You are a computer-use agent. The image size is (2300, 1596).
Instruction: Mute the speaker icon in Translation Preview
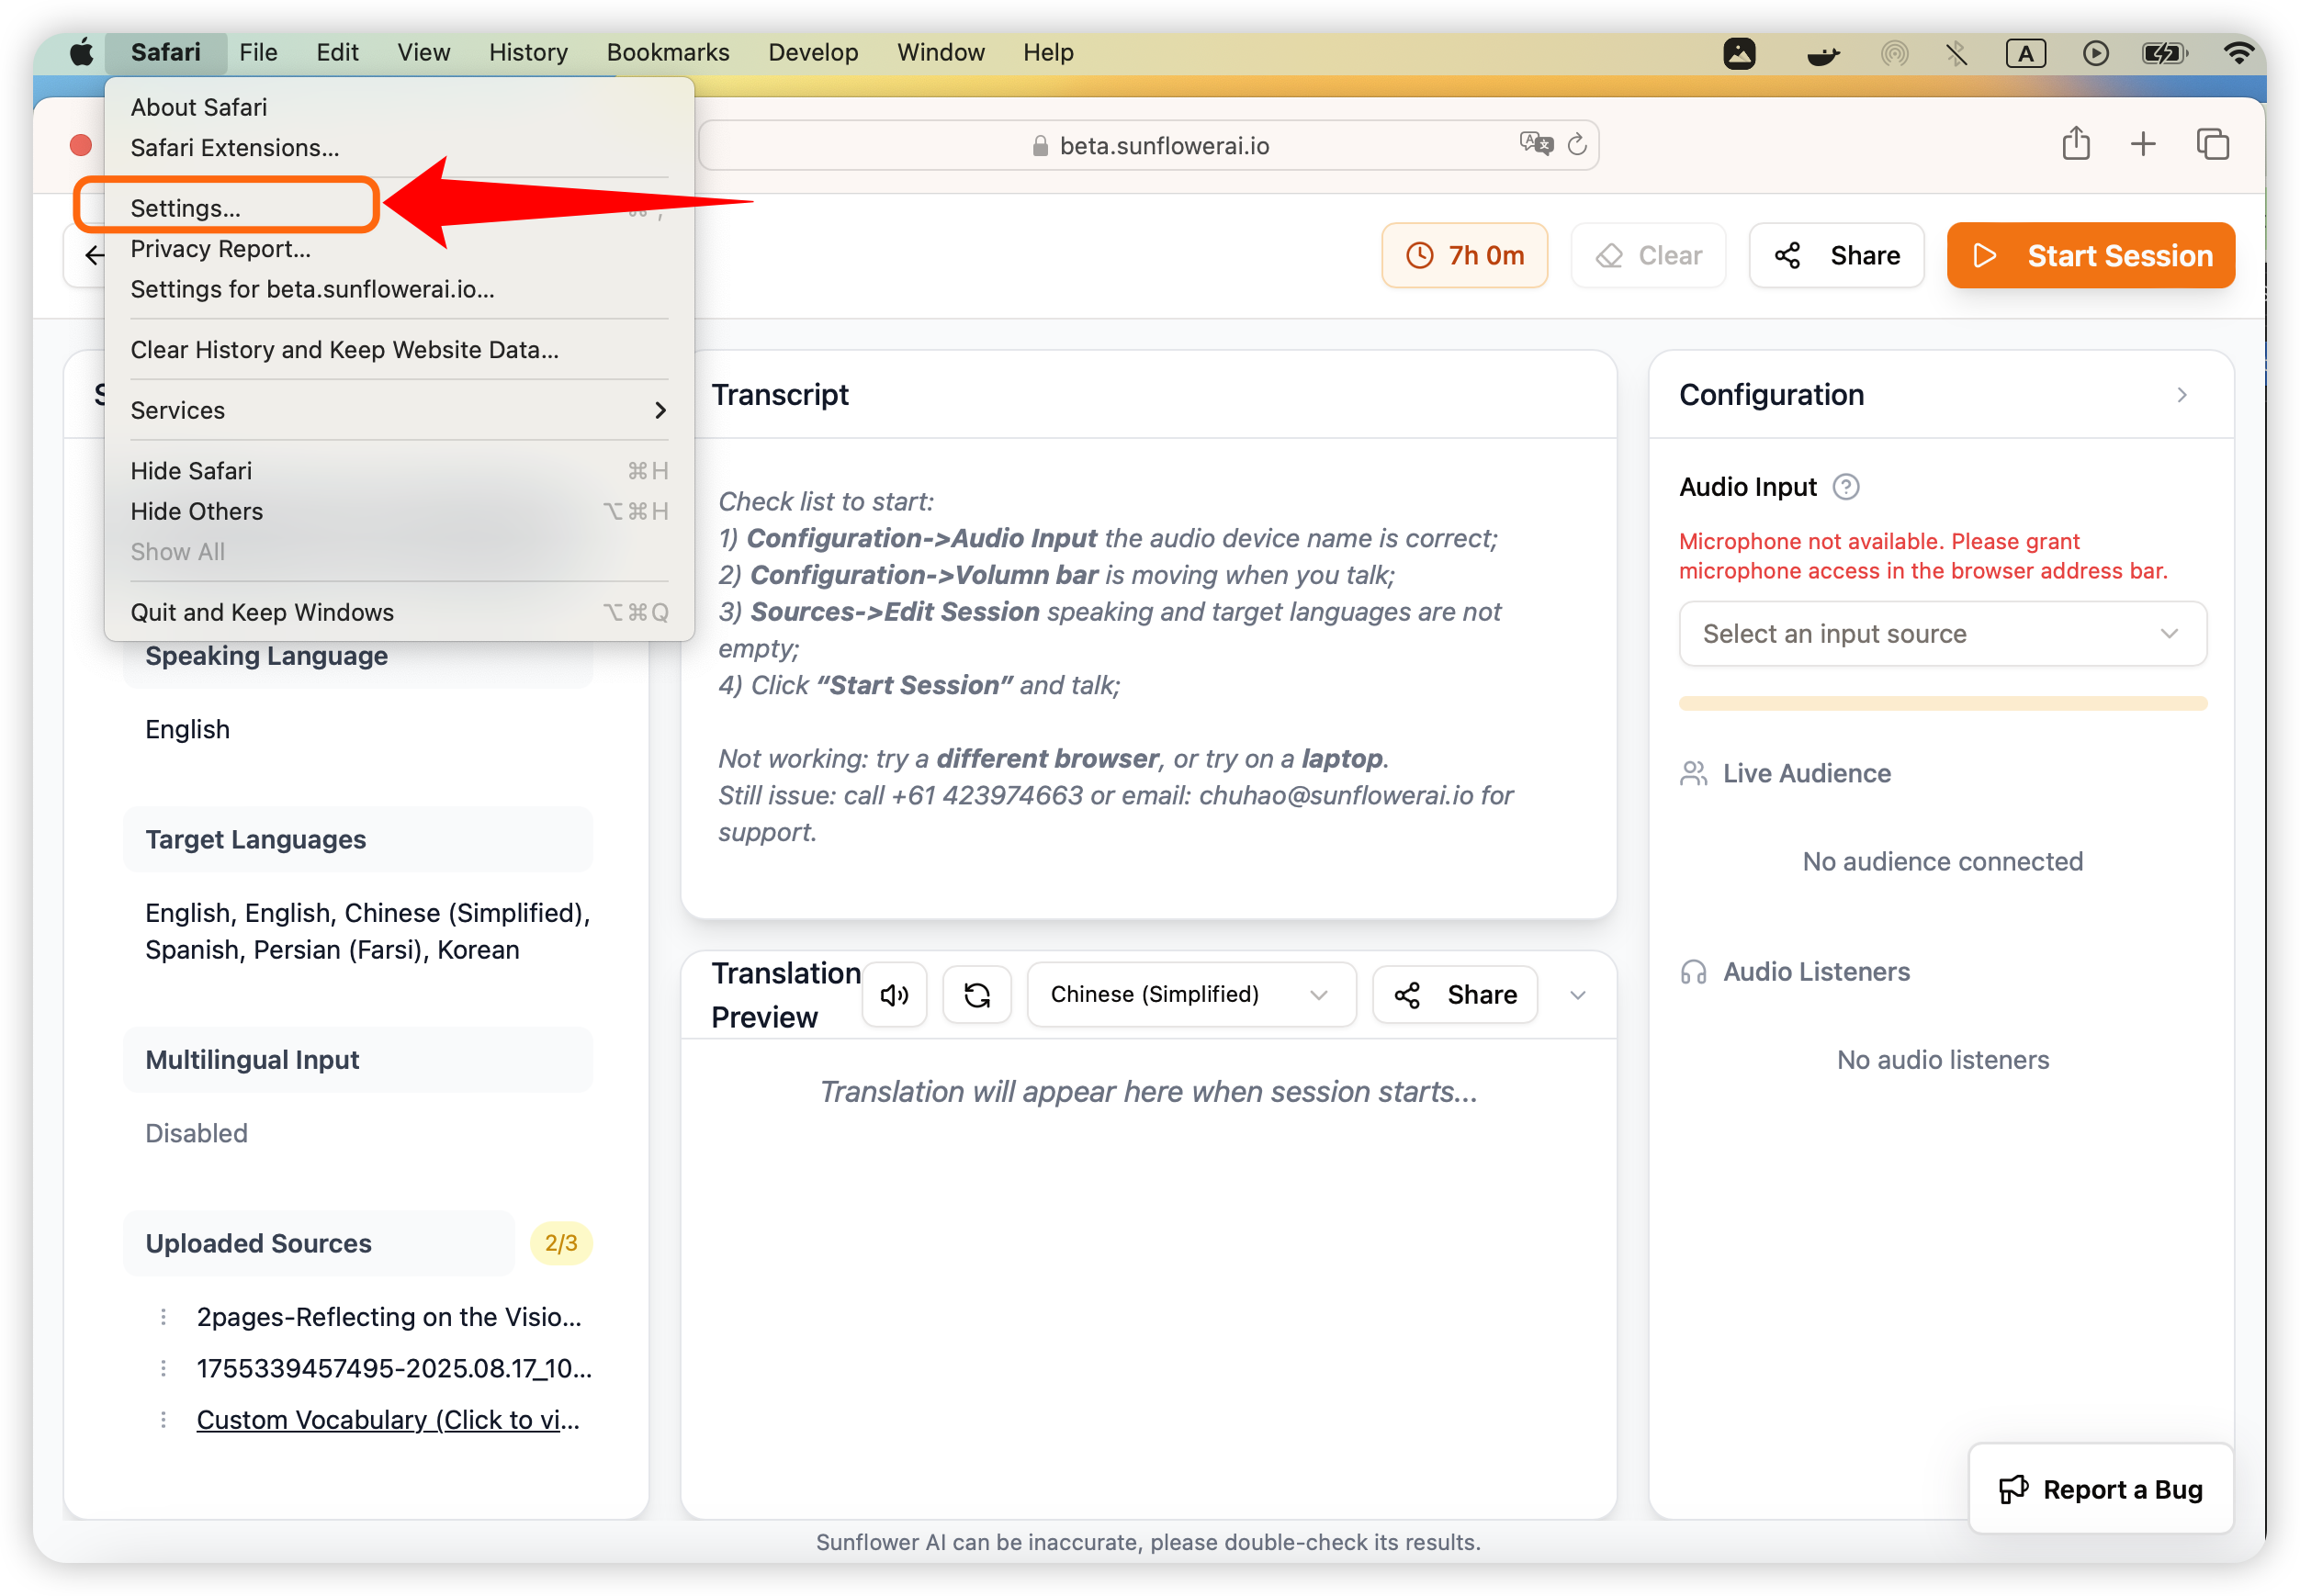click(x=893, y=994)
